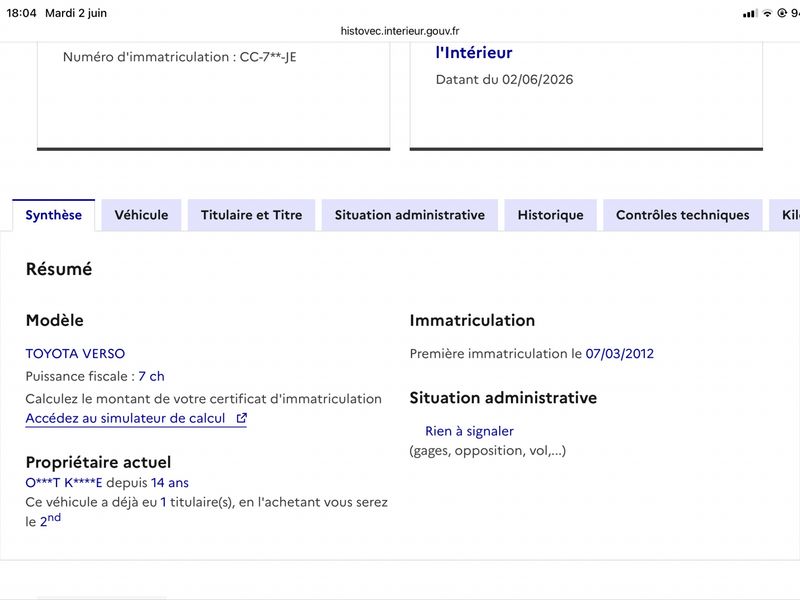The image size is (800, 600).
Task: Switch to the Véhicule tab
Action: pyautogui.click(x=141, y=215)
